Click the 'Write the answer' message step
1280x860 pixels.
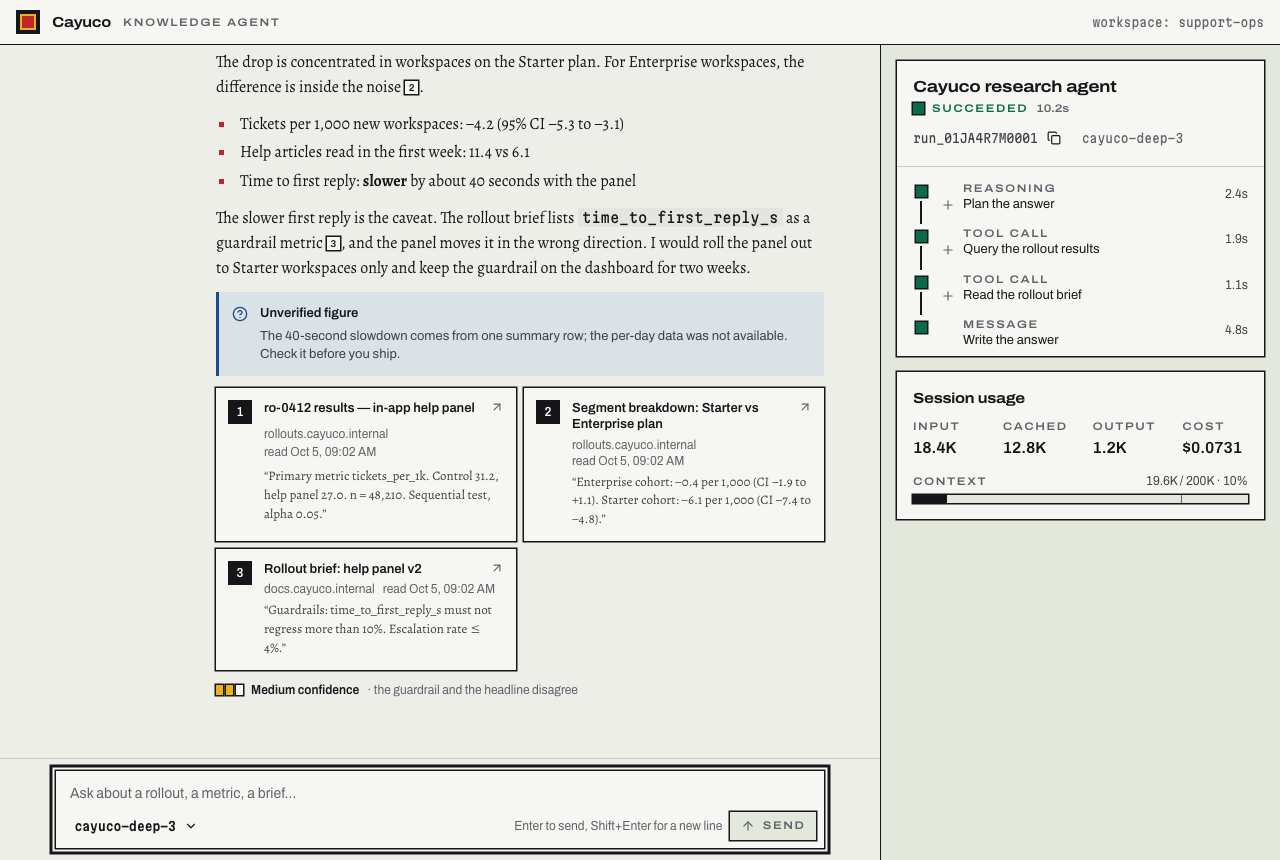(1080, 332)
